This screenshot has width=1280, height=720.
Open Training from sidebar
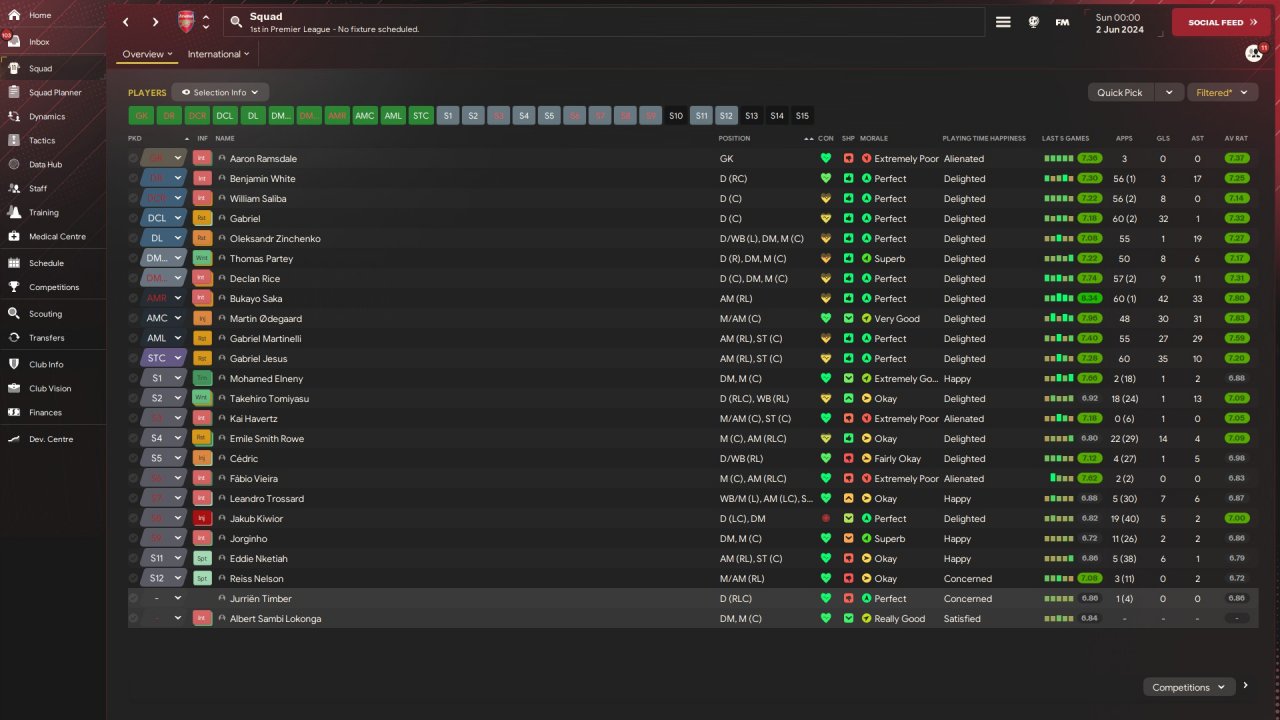point(43,212)
